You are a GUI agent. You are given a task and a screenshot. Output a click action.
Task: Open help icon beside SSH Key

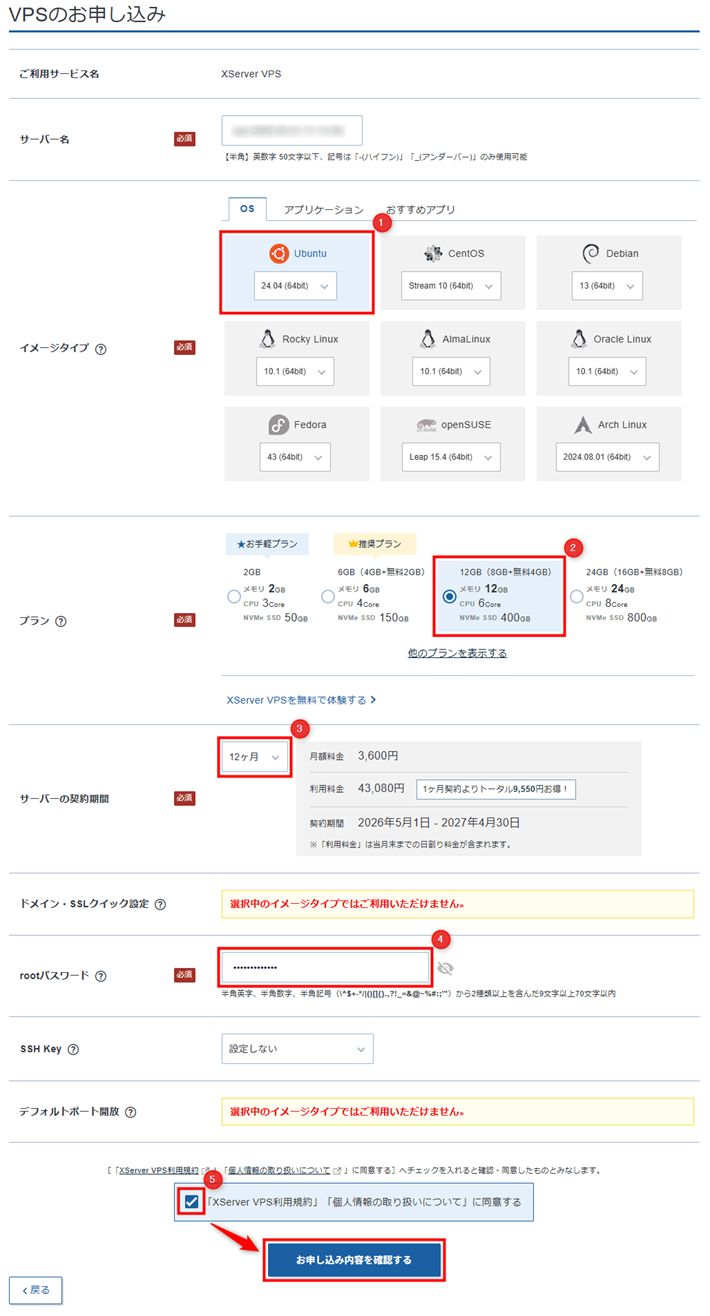[73, 1049]
